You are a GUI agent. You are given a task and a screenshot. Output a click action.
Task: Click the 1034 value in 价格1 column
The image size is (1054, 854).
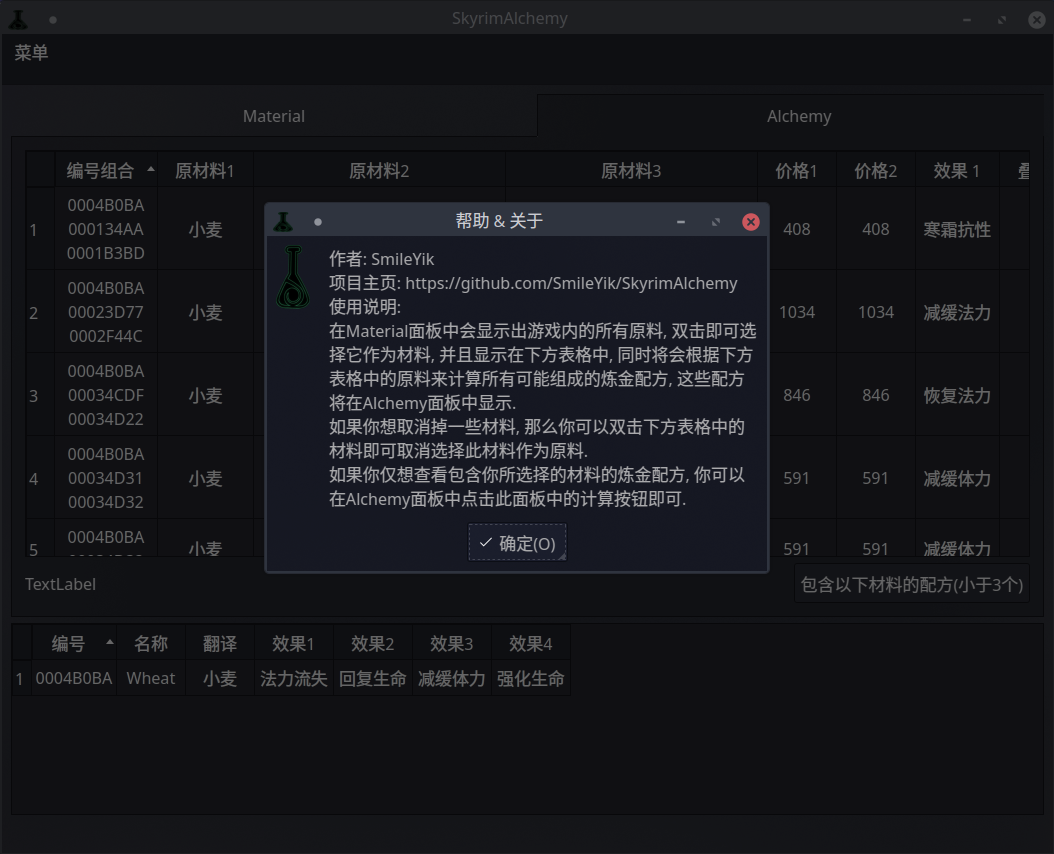pyautogui.click(x=797, y=312)
